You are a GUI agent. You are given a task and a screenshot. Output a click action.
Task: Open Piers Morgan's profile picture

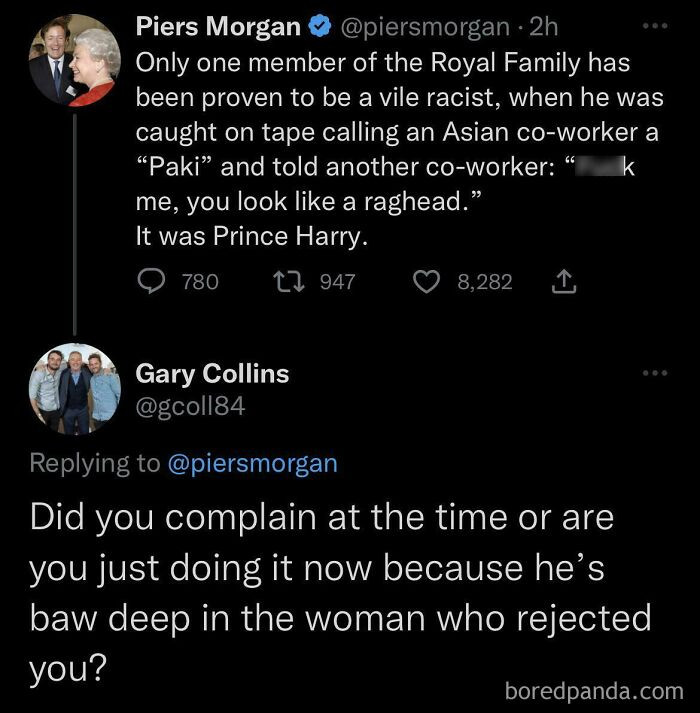pos(74,60)
